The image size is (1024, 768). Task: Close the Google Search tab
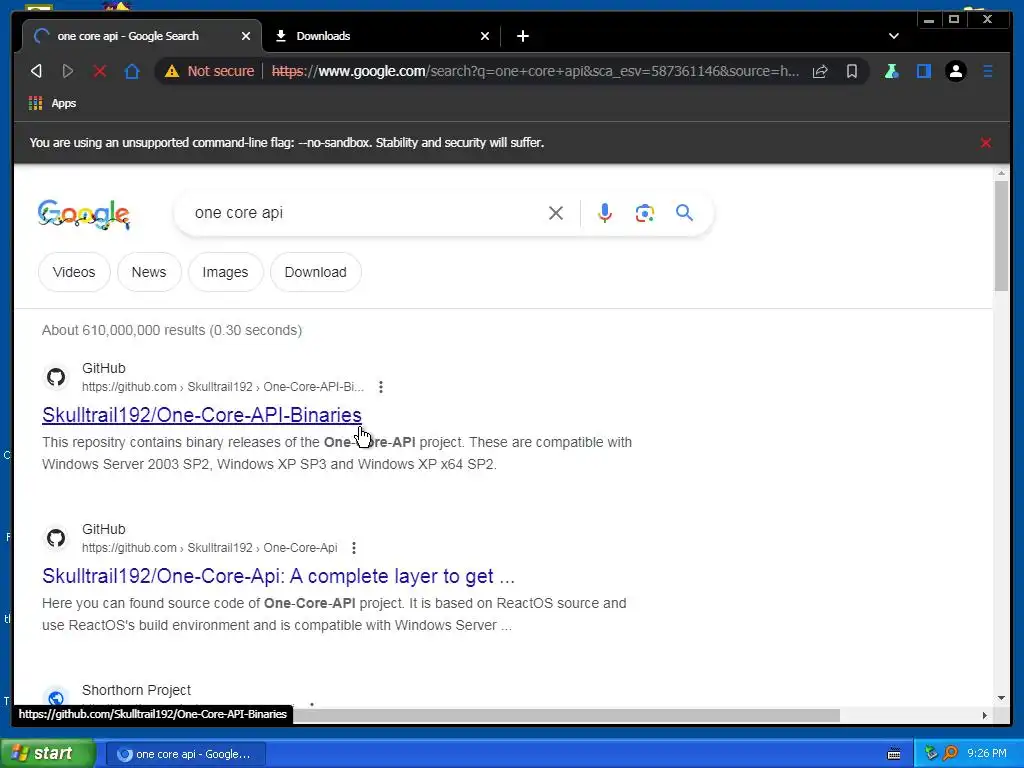coord(246,36)
